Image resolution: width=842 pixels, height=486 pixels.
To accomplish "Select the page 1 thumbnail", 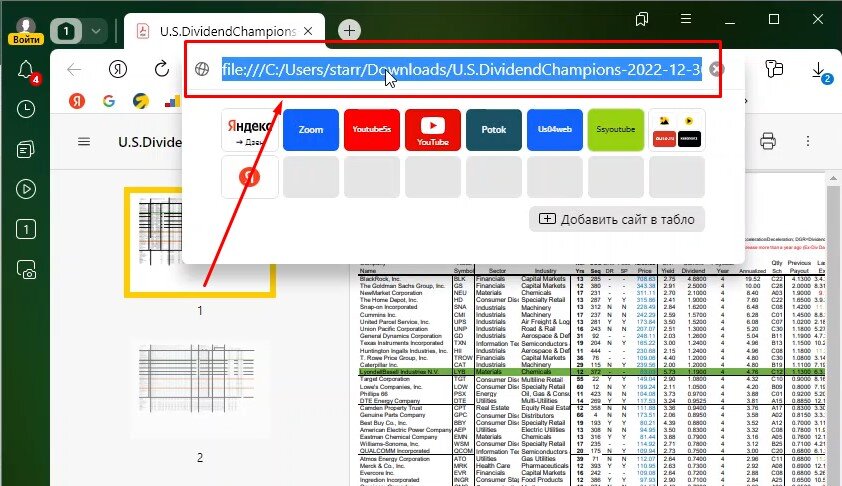I will [200, 242].
